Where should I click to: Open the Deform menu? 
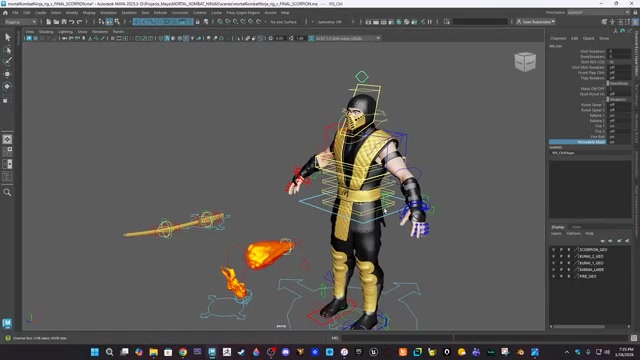[160, 13]
